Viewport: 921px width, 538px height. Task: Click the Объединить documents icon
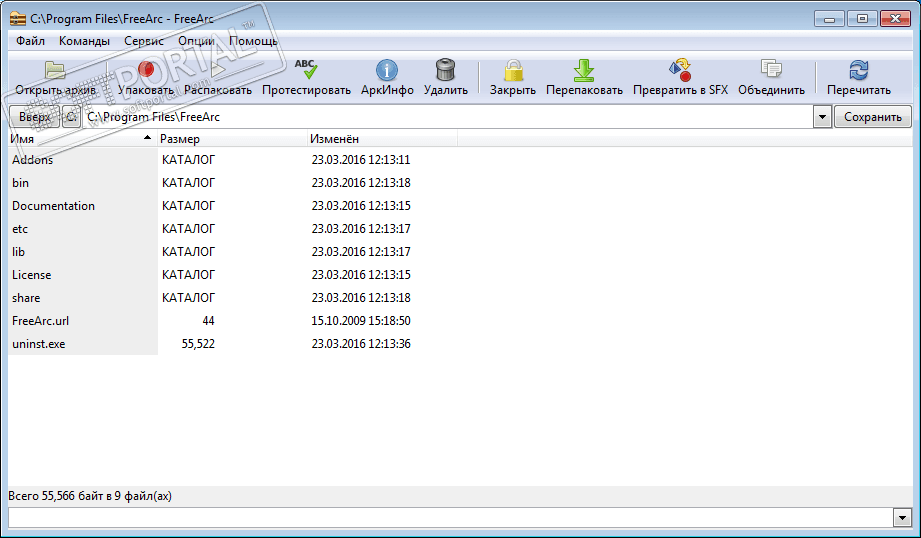tap(771, 69)
